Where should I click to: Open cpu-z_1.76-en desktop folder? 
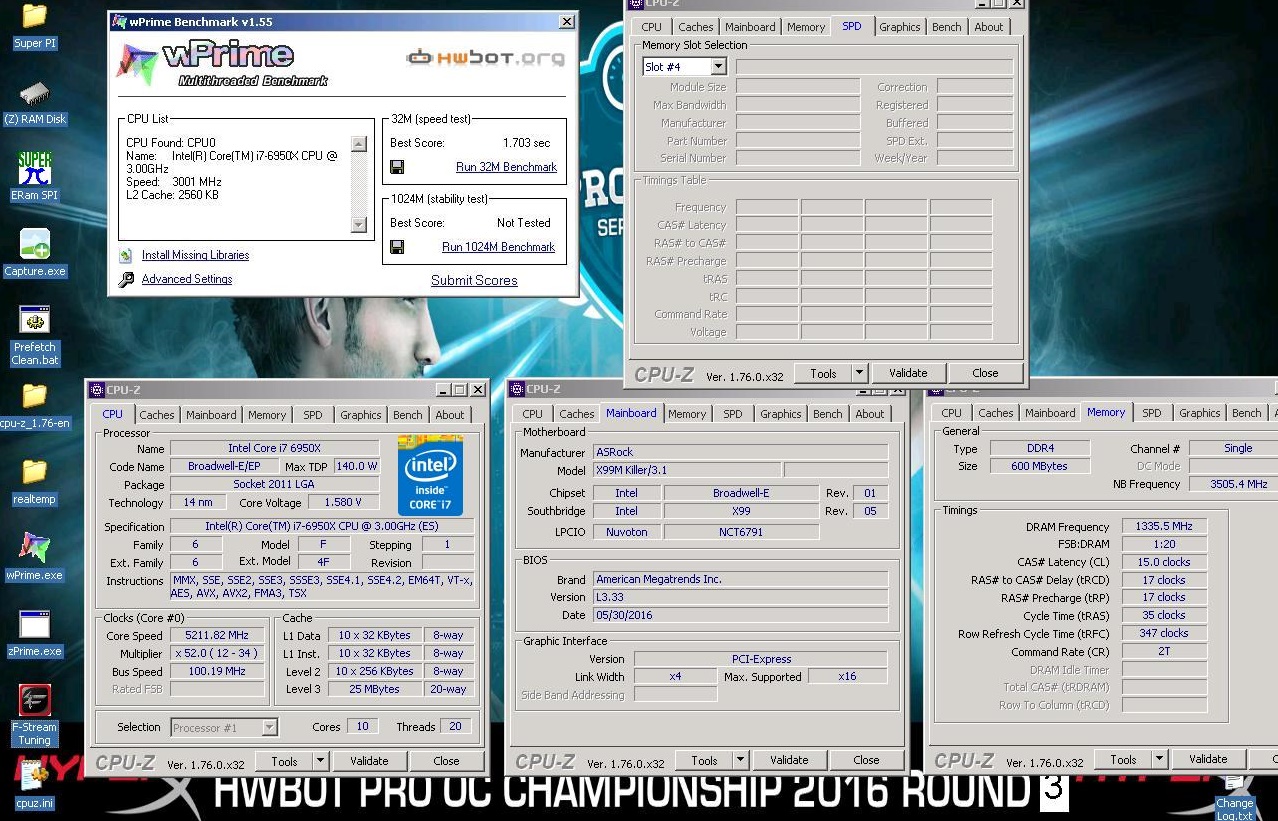click(34, 404)
